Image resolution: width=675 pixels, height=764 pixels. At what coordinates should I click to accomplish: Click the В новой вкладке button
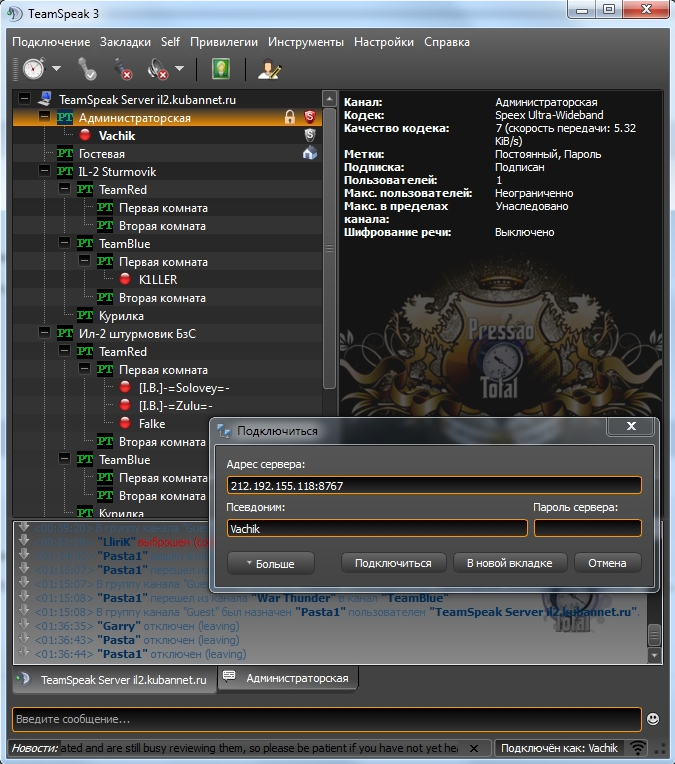pyautogui.click(x=510, y=563)
